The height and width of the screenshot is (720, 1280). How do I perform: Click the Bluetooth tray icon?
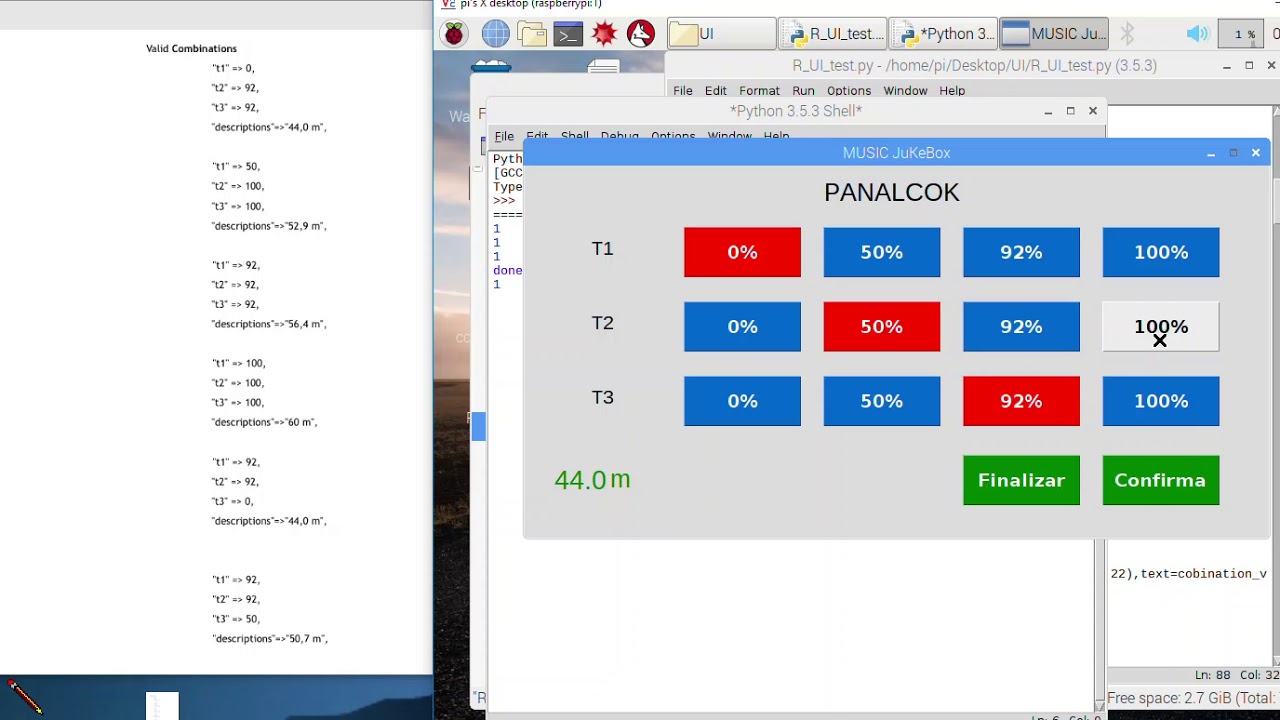[1127, 34]
